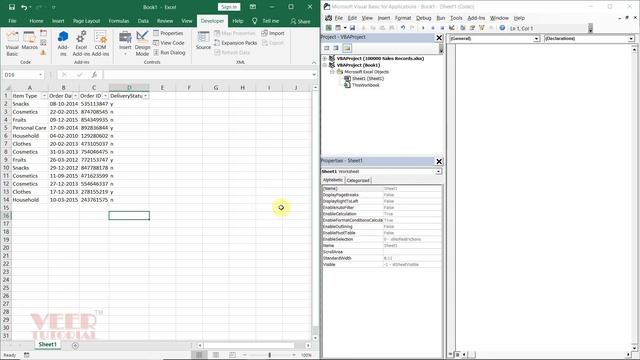The width and height of the screenshot is (640, 360).
Task: Switch to Categorized tab in Properties pane
Action: 358,180
